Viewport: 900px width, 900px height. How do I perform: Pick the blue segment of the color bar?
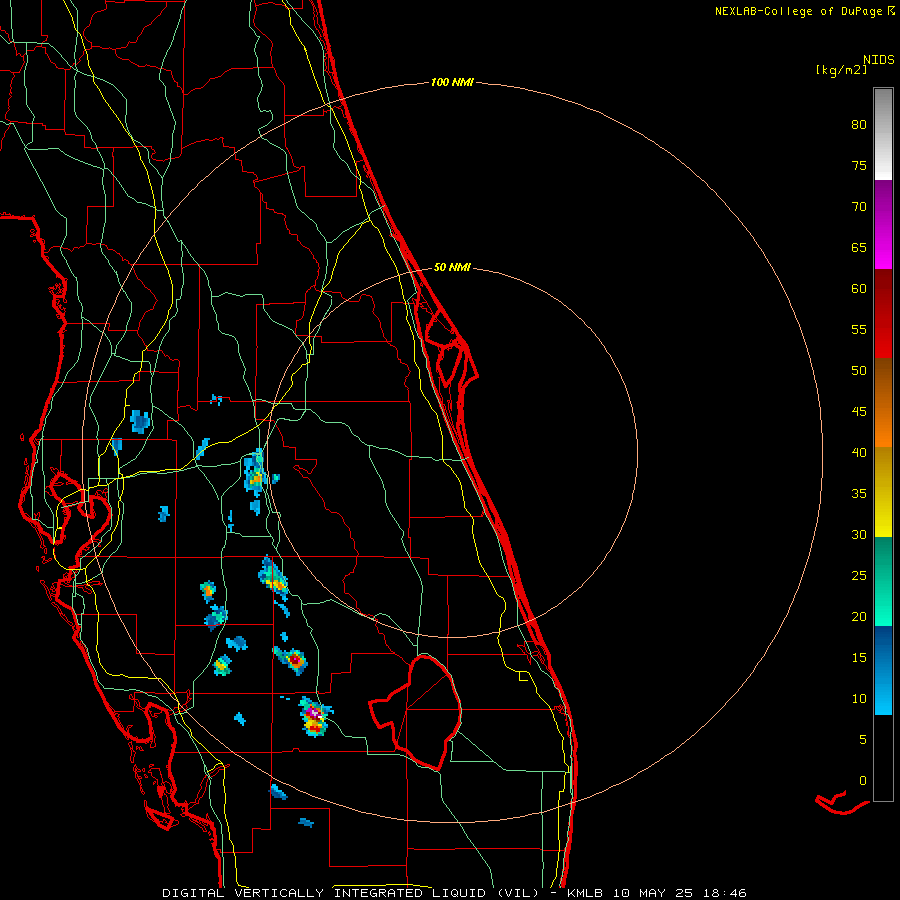tap(883, 670)
